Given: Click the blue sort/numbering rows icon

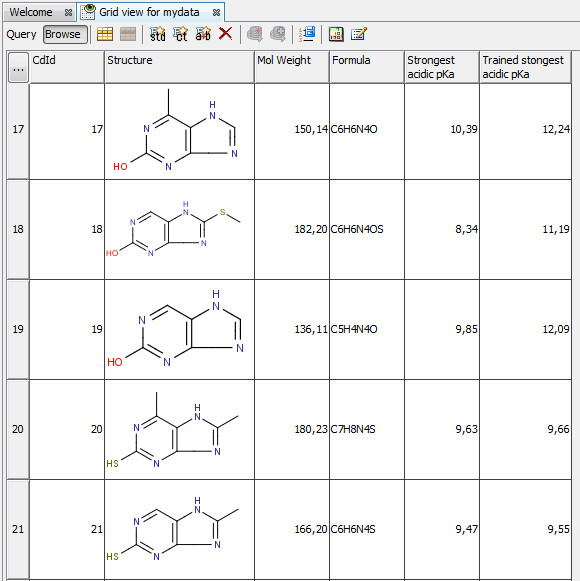Looking at the screenshot, I should [x=307, y=34].
